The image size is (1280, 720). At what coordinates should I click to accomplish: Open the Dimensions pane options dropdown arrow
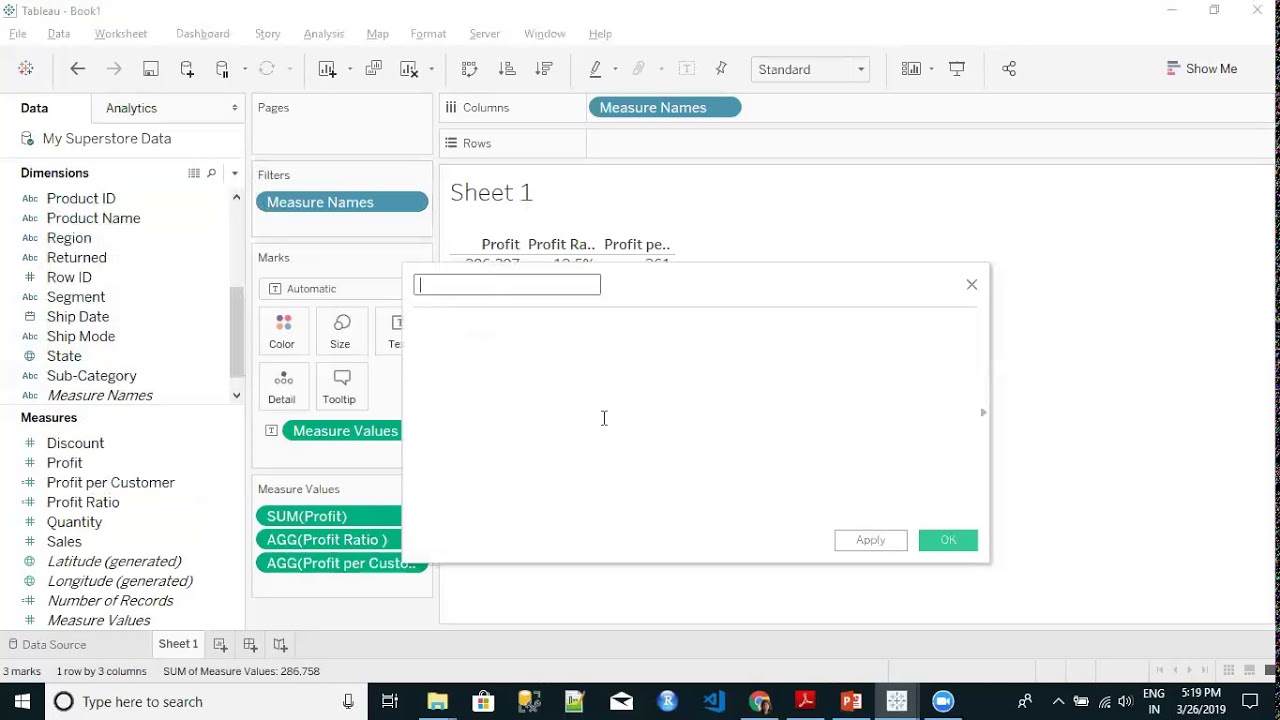tap(235, 173)
